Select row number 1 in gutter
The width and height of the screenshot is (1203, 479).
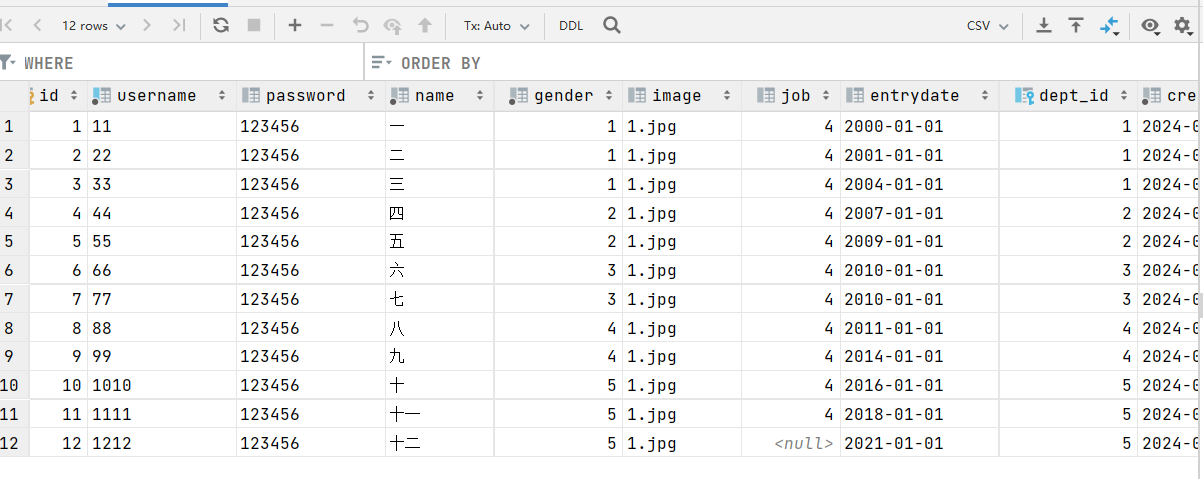(x=14, y=126)
